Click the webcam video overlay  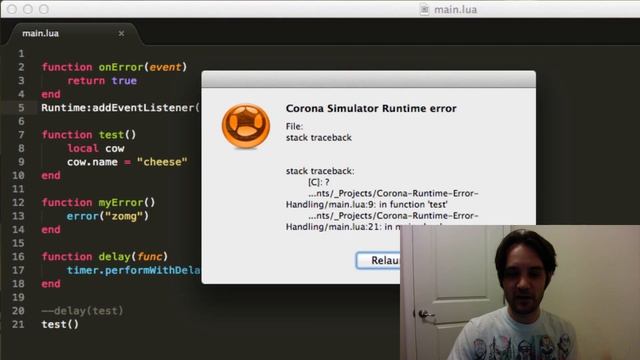[520, 293]
